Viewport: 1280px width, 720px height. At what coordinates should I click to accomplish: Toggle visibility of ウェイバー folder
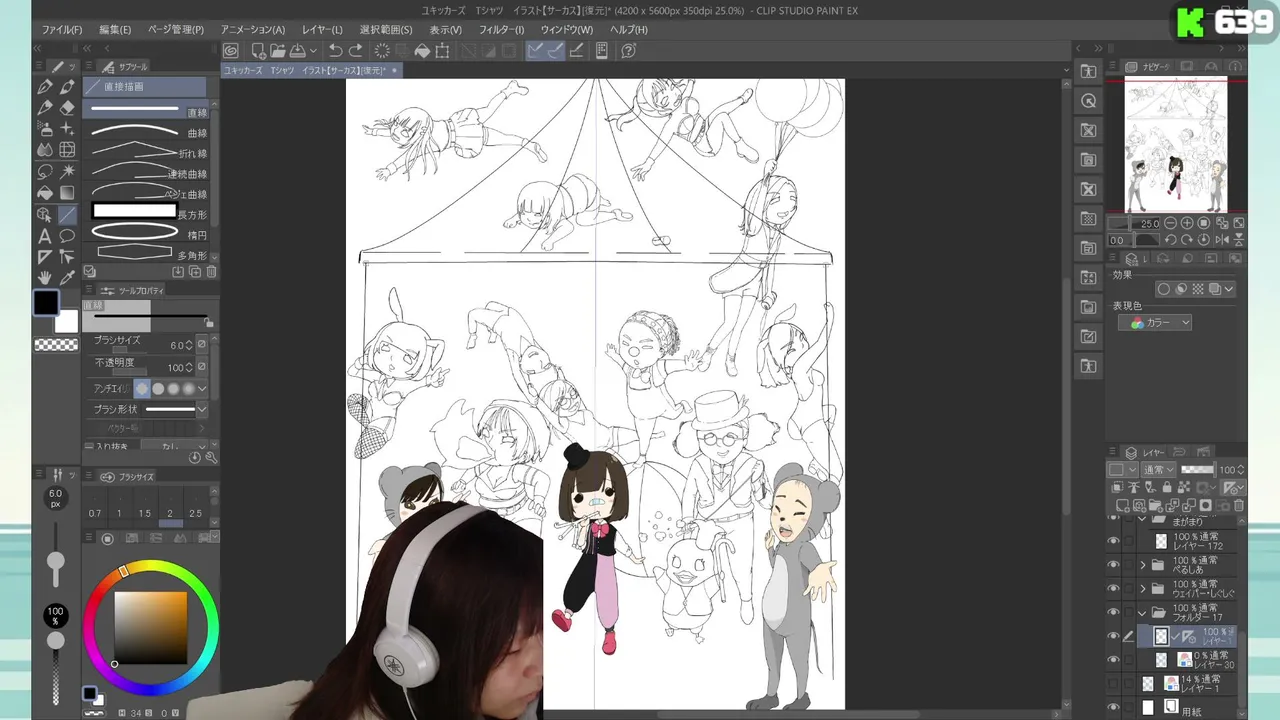pyautogui.click(x=1113, y=589)
